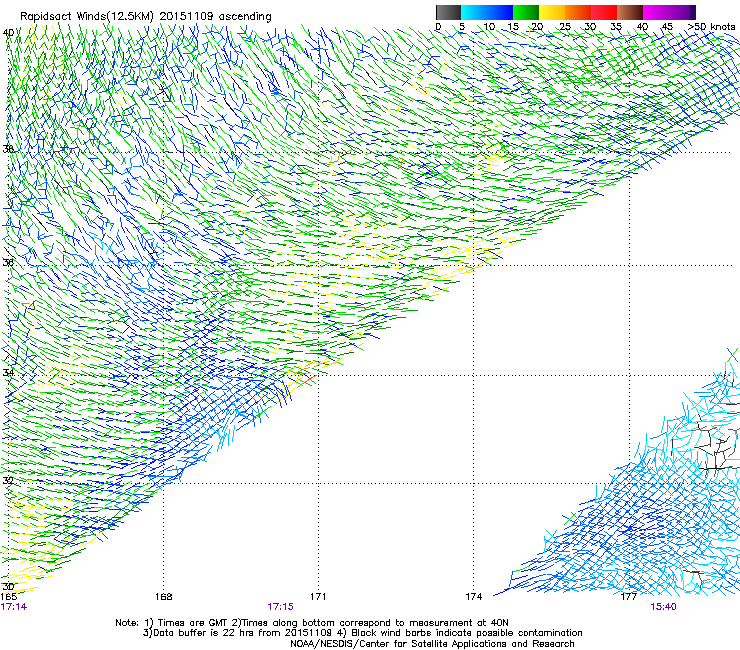
Task: Click the NOAA/NESDIS Center credit line
Action: [x=432, y=644]
